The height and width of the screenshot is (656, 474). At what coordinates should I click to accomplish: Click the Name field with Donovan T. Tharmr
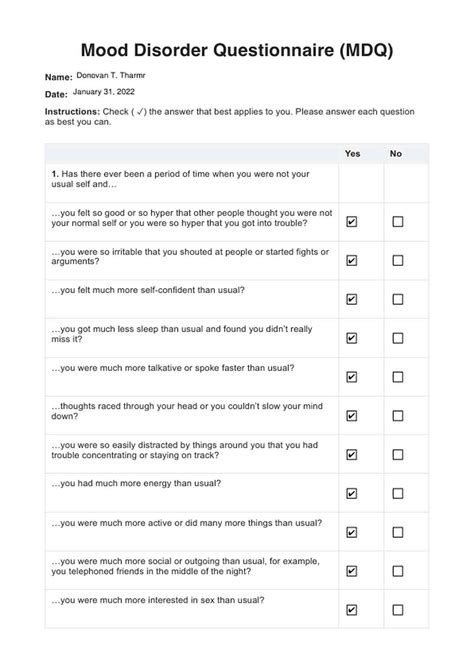pos(111,76)
